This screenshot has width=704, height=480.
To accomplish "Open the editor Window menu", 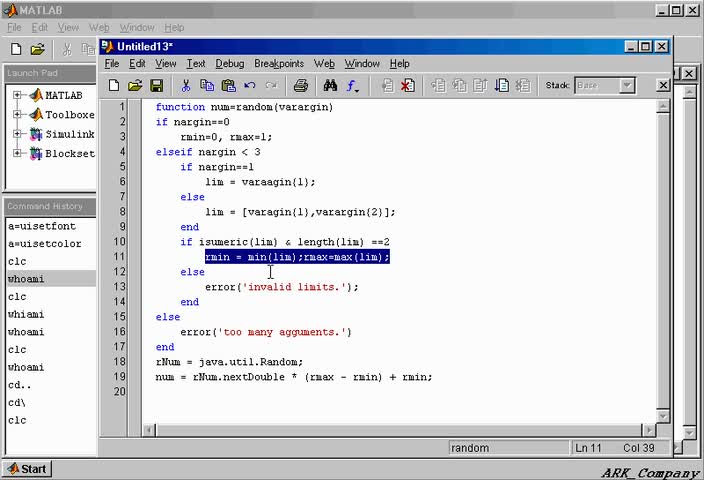I will pyautogui.click(x=362, y=64).
